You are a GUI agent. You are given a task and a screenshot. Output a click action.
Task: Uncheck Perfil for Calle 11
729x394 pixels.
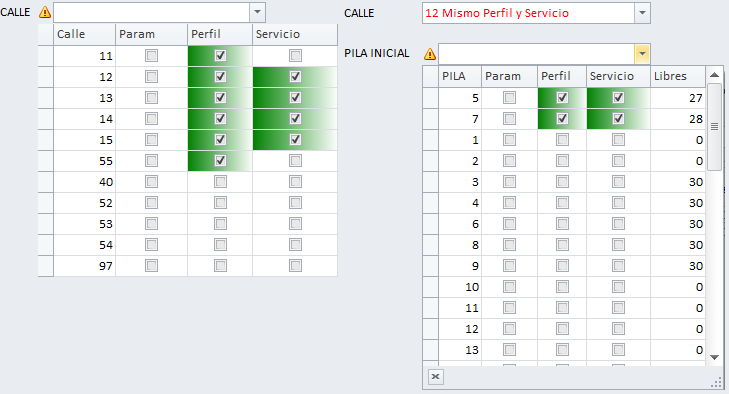pos(220,56)
